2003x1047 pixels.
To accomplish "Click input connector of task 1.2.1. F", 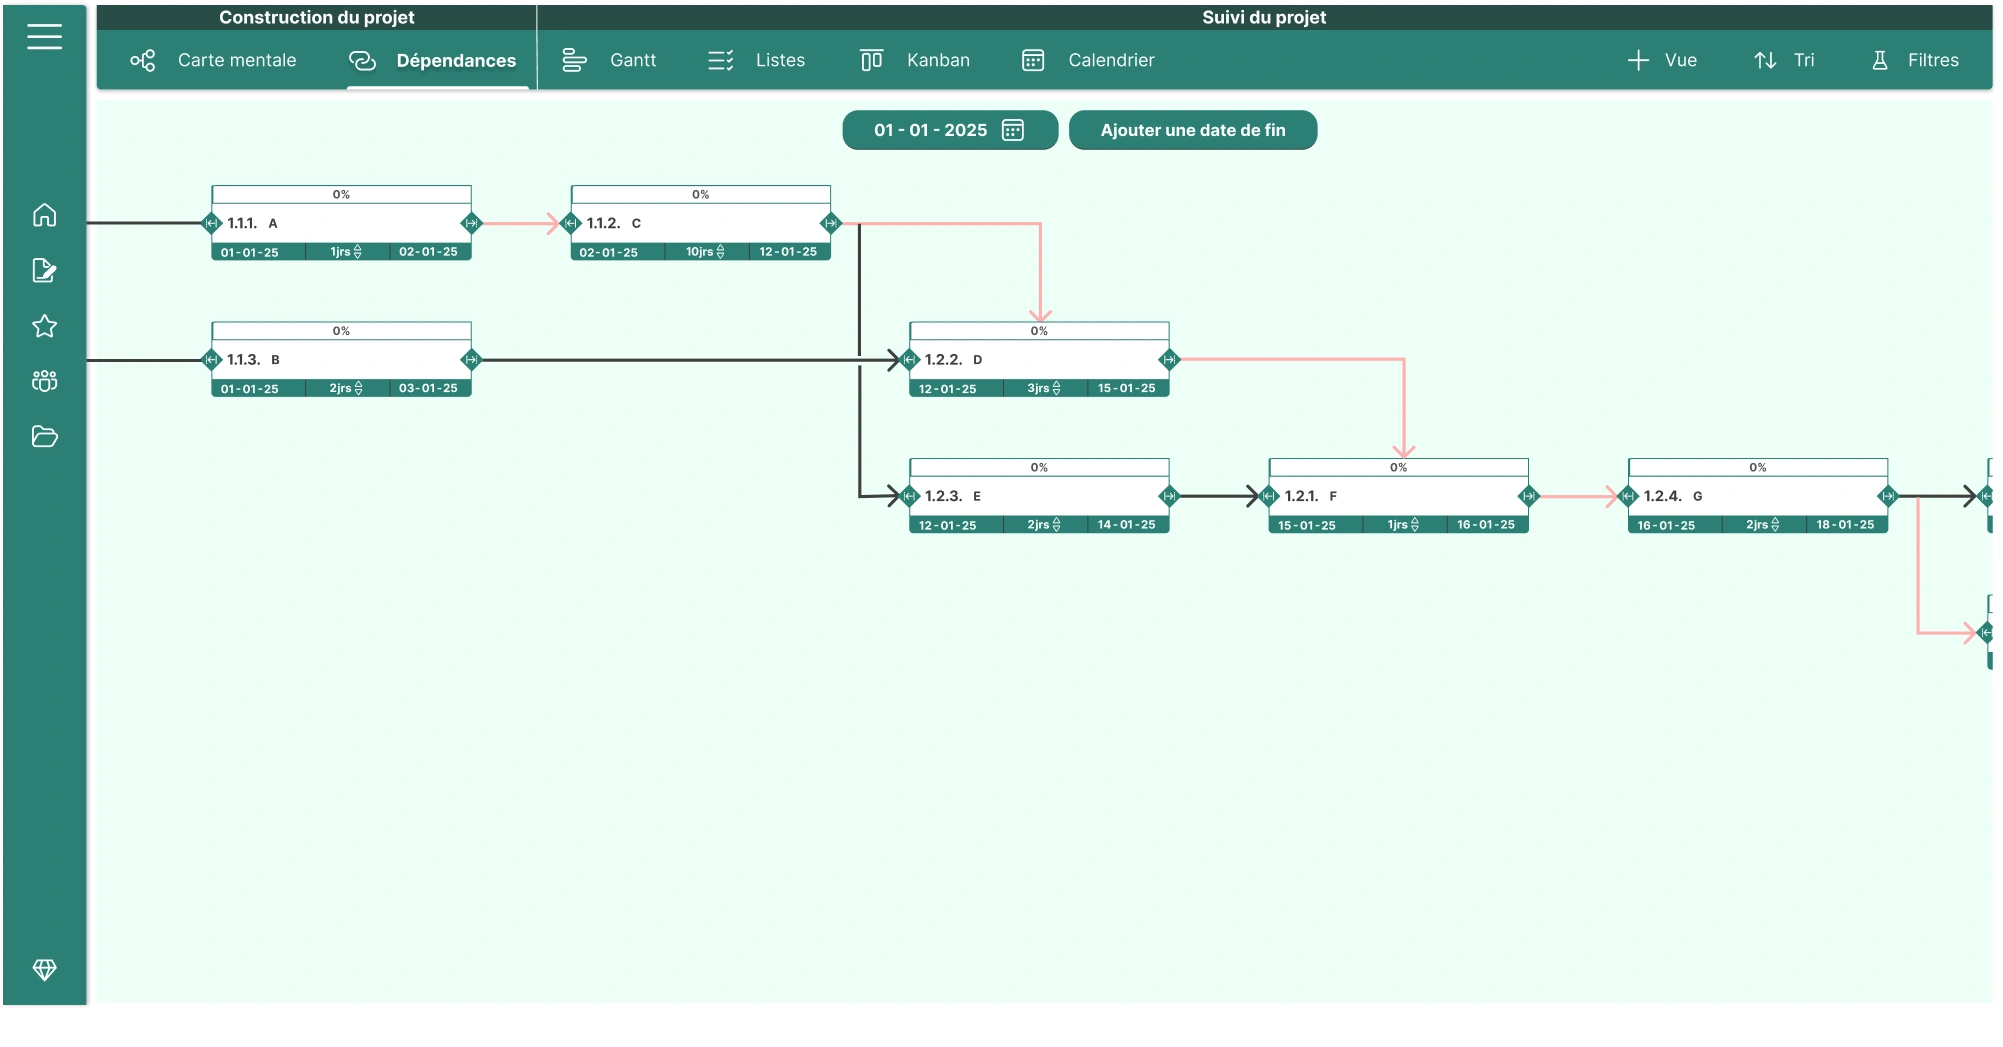I will point(1269,495).
